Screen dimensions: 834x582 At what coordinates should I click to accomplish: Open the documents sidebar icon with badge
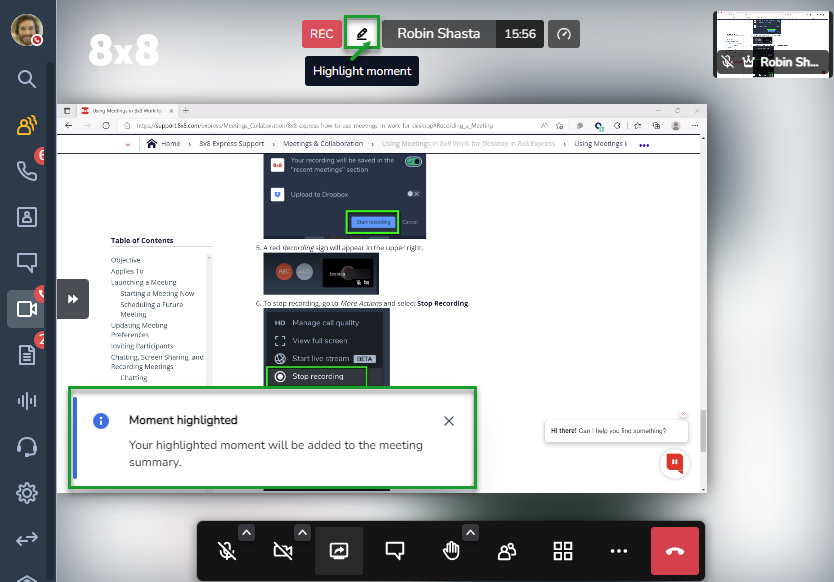coord(27,355)
